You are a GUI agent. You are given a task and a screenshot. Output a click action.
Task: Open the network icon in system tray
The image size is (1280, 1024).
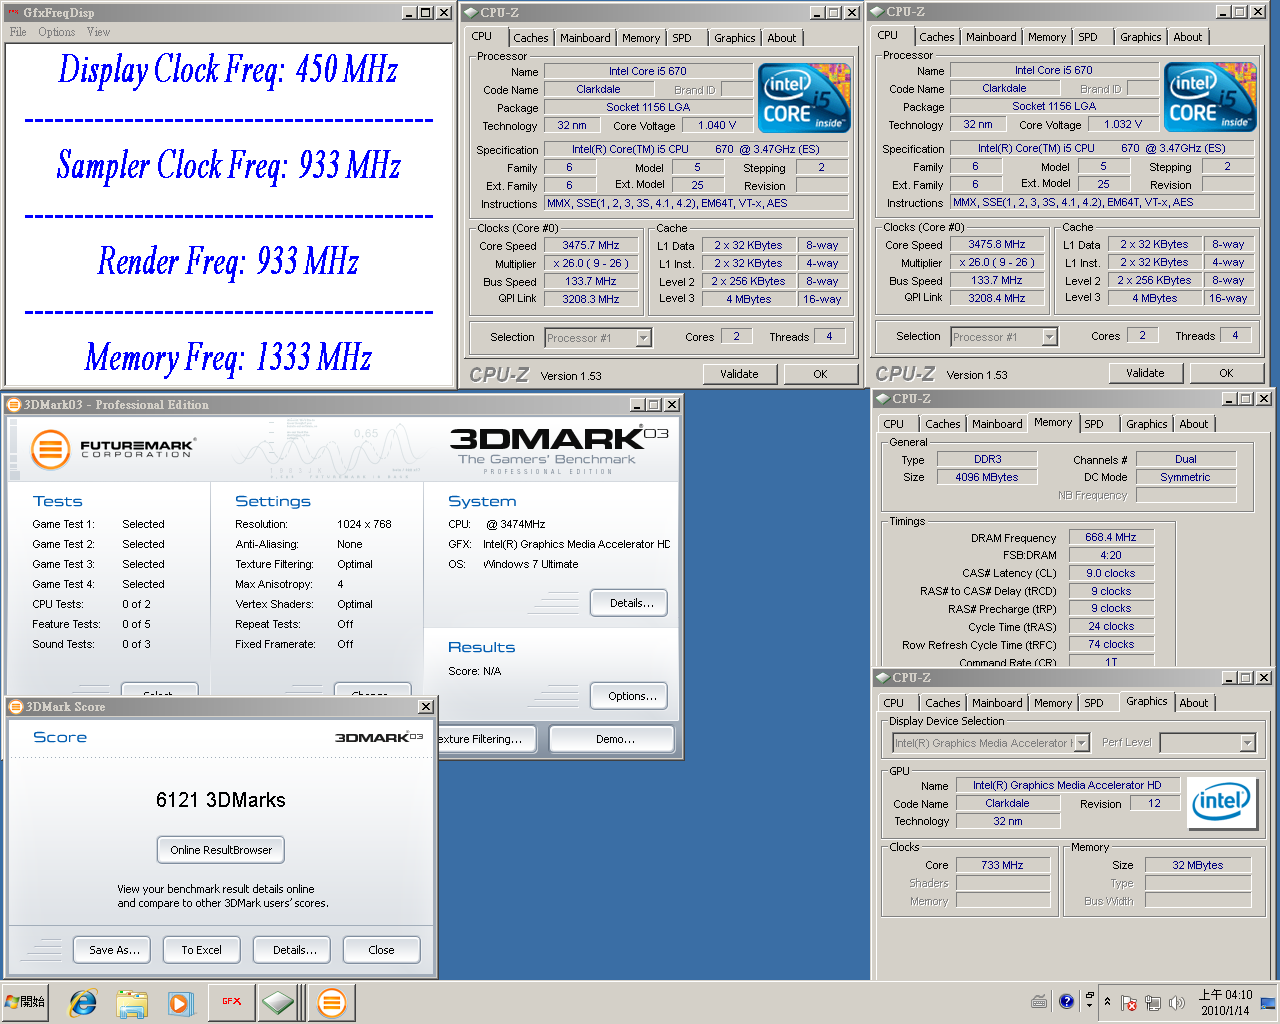click(1153, 1003)
